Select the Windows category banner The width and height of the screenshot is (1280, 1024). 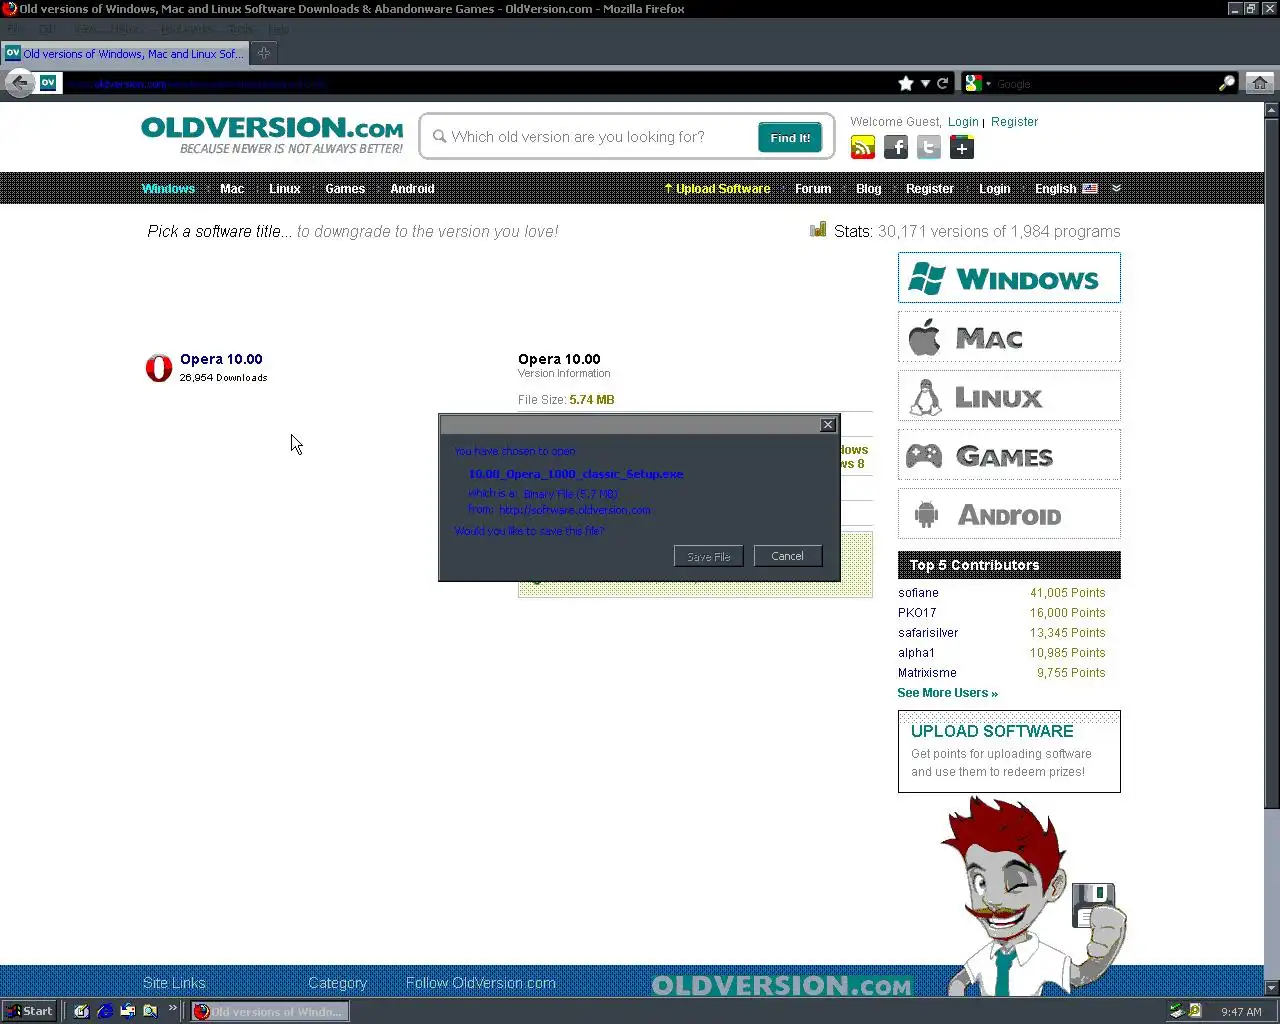(x=1009, y=278)
